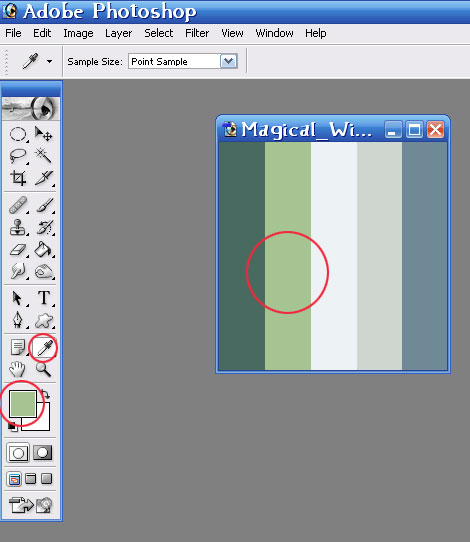Open the Filter menu
This screenshot has height=542, width=470.
197,33
